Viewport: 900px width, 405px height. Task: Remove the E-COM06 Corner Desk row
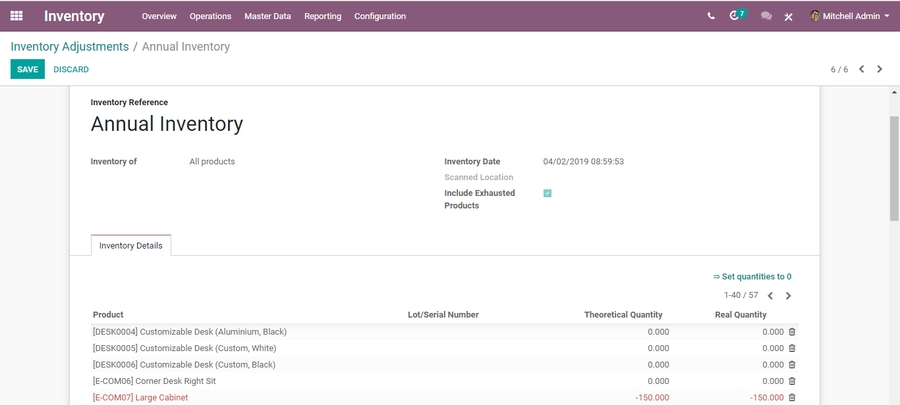792,381
